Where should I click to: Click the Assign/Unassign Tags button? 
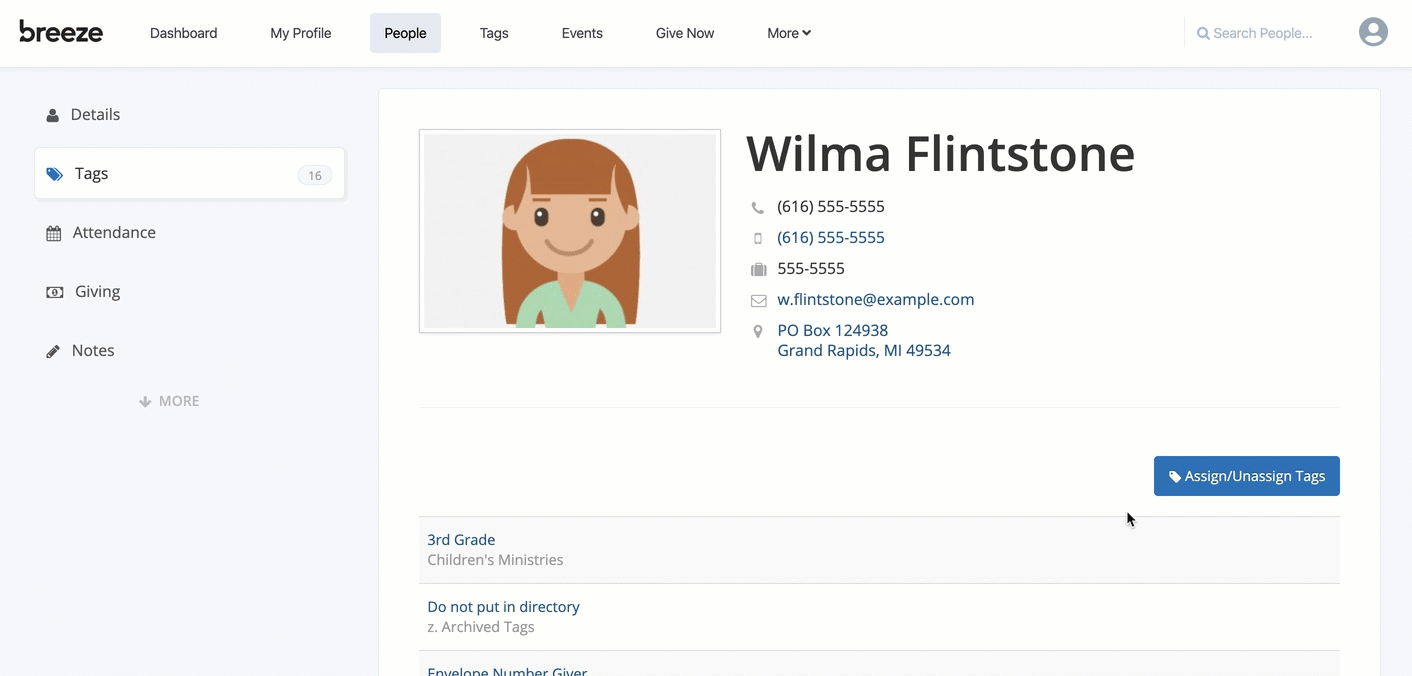(1247, 476)
